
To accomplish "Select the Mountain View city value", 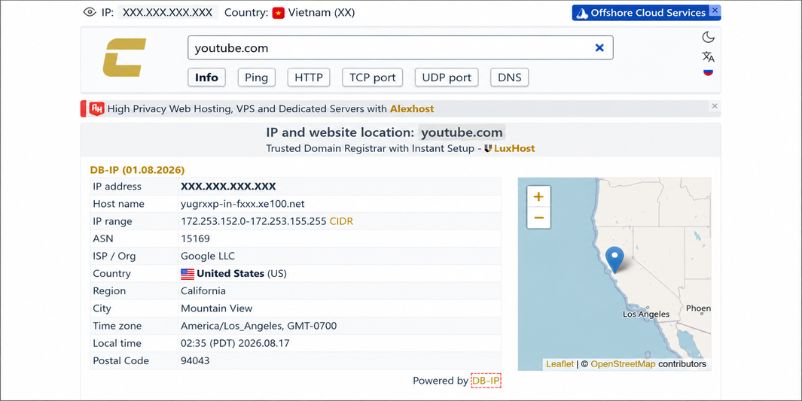I will click(x=216, y=308).
